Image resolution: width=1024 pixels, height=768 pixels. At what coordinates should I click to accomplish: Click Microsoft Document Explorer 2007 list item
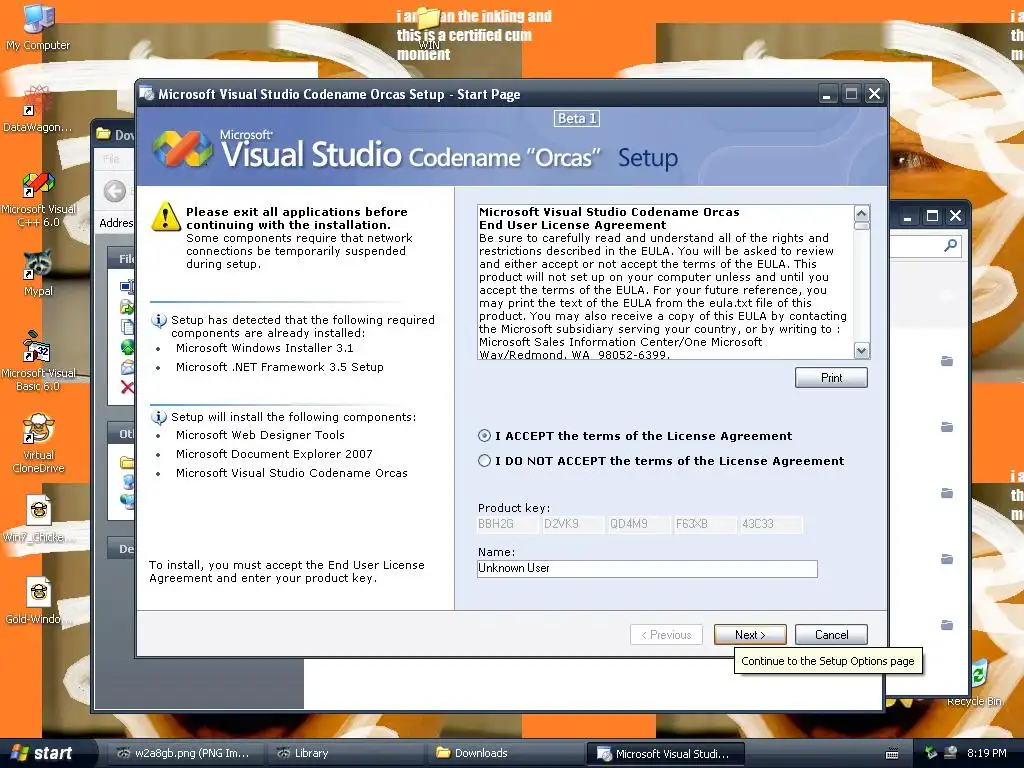(x=274, y=454)
